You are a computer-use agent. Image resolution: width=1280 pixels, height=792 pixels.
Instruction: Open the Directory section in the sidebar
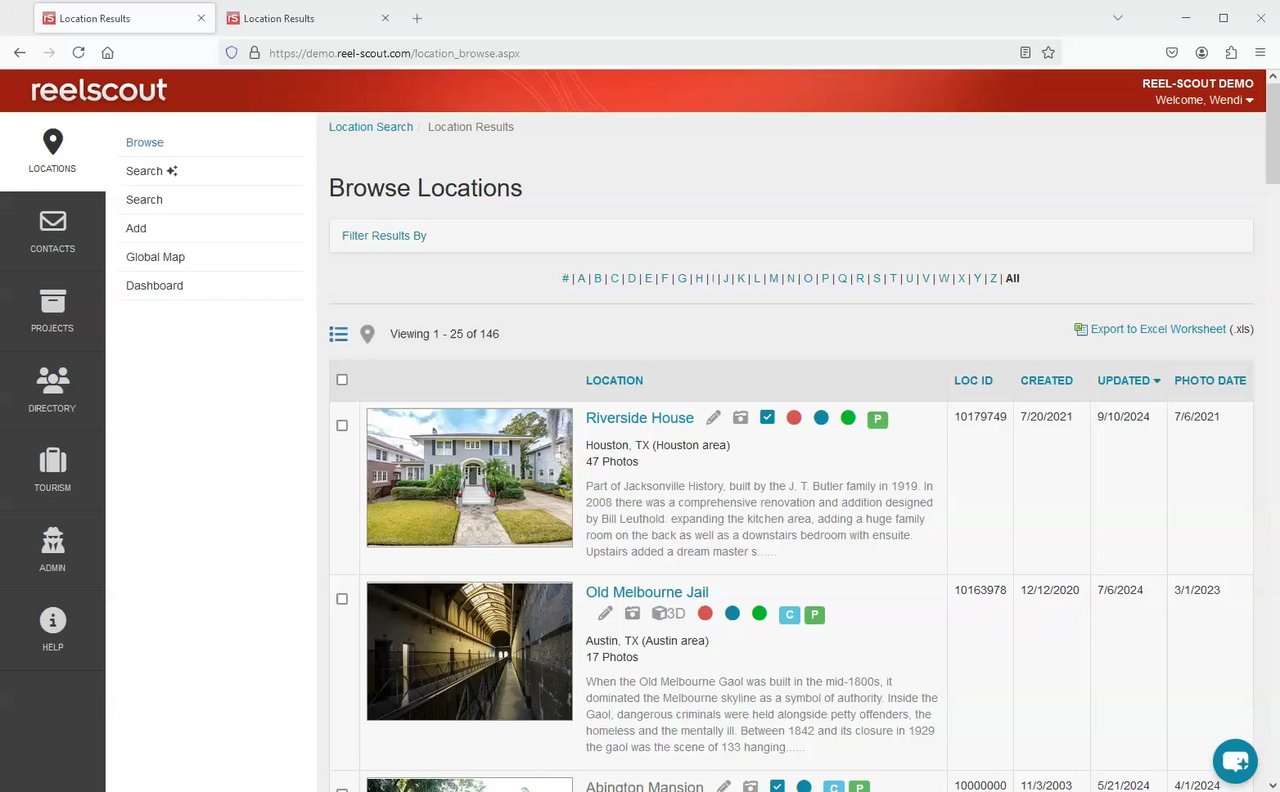(x=52, y=391)
